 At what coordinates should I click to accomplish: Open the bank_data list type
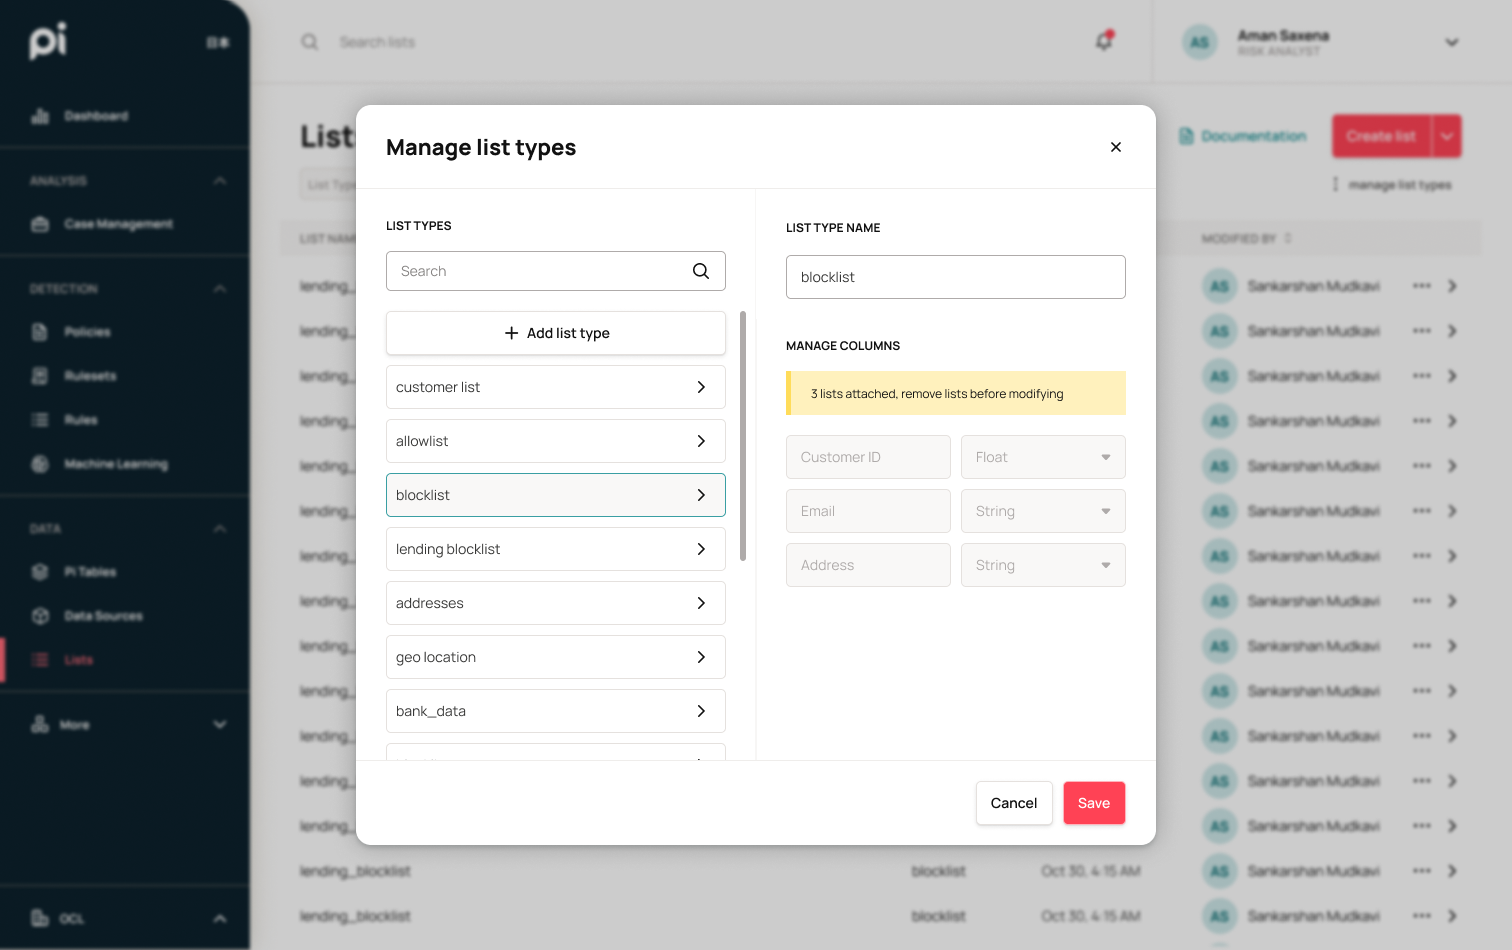(556, 711)
